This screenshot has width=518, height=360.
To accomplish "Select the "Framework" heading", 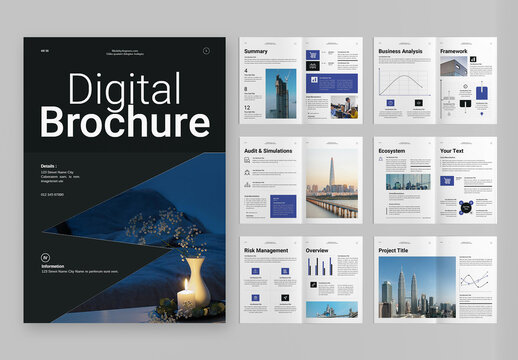I will (x=454, y=51).
